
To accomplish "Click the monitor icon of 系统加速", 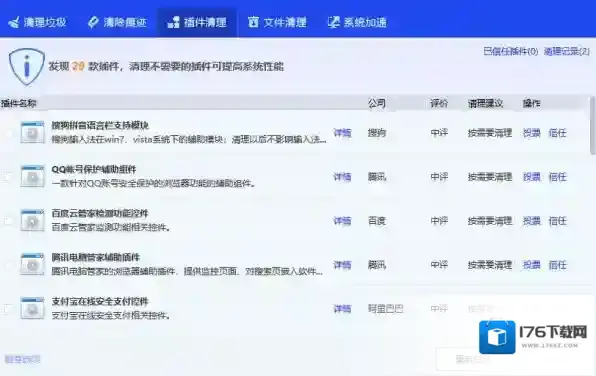I will point(333,22).
